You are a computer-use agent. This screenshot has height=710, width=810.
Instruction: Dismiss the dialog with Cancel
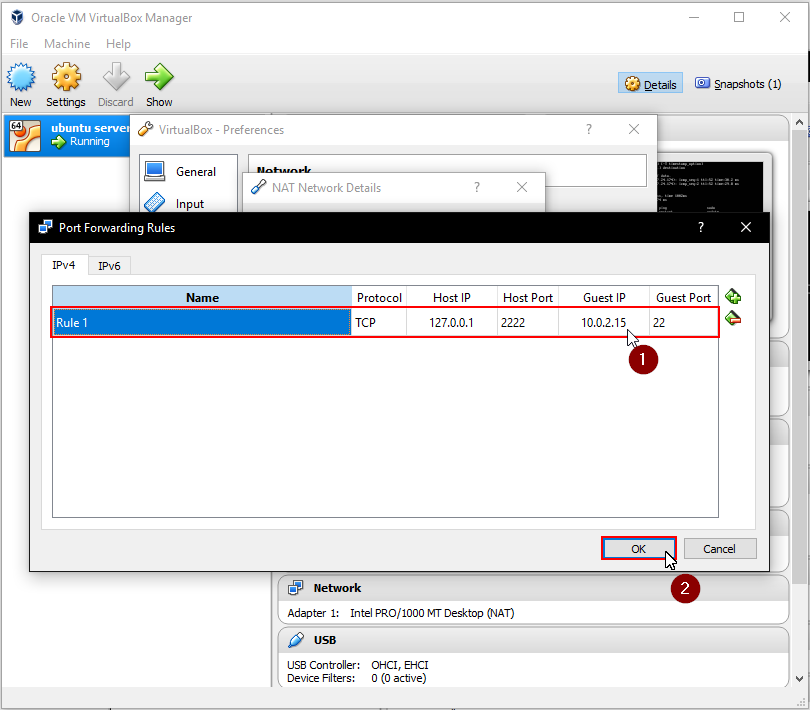click(720, 548)
